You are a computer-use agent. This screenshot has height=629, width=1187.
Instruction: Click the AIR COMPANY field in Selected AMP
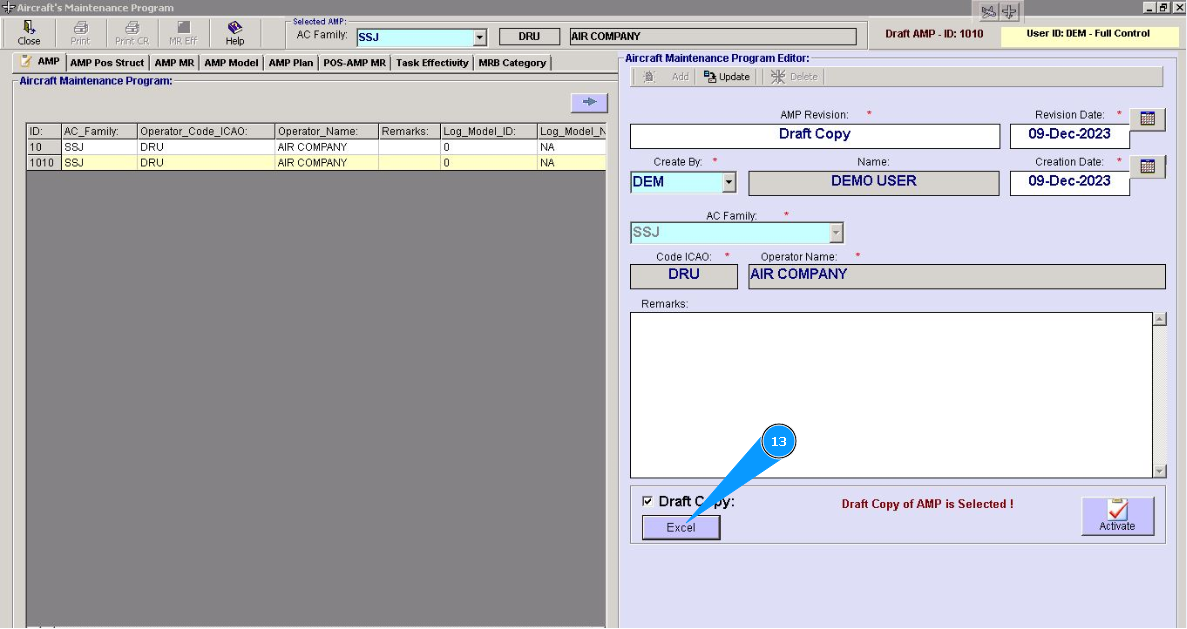[713, 36]
